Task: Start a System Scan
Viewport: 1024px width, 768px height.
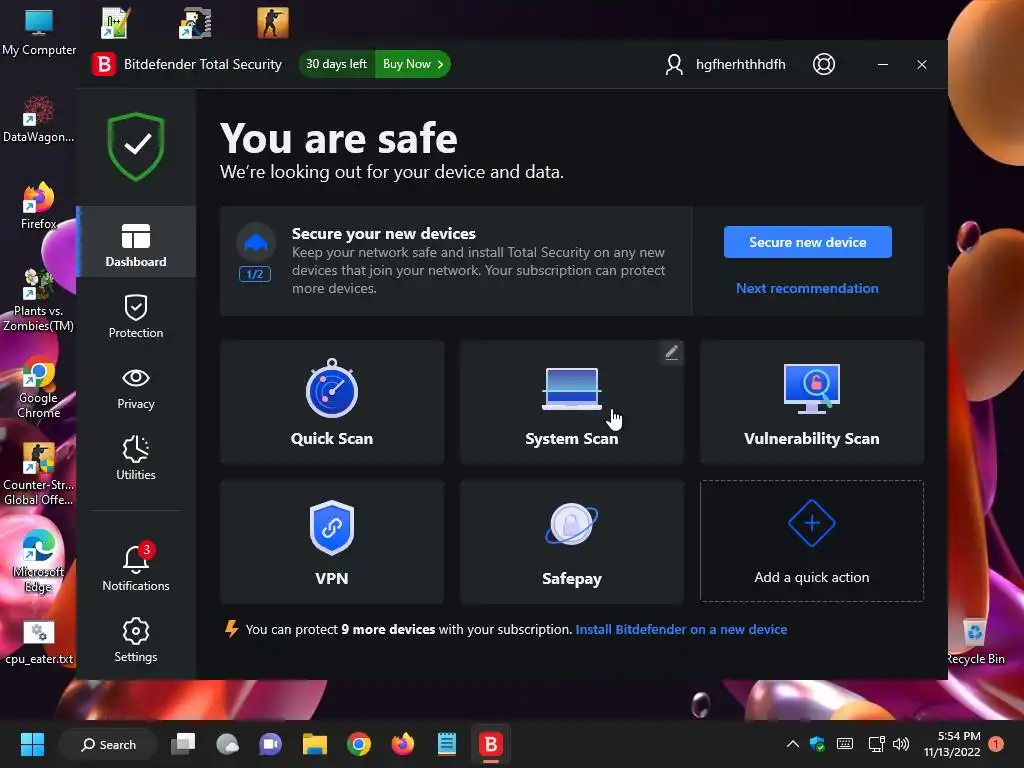Action: click(571, 402)
